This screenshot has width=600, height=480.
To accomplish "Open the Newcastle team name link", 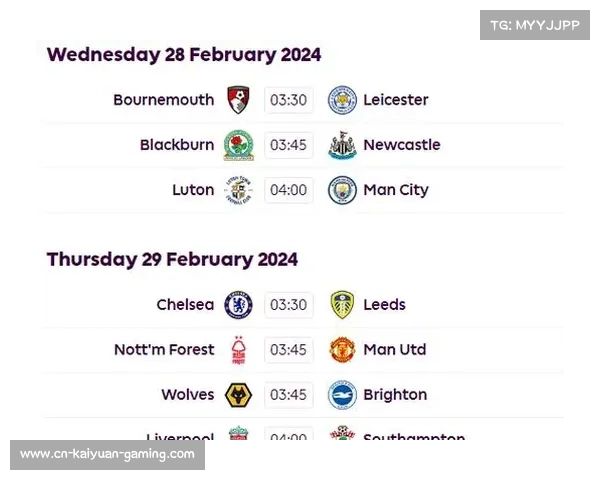I will click(x=402, y=145).
